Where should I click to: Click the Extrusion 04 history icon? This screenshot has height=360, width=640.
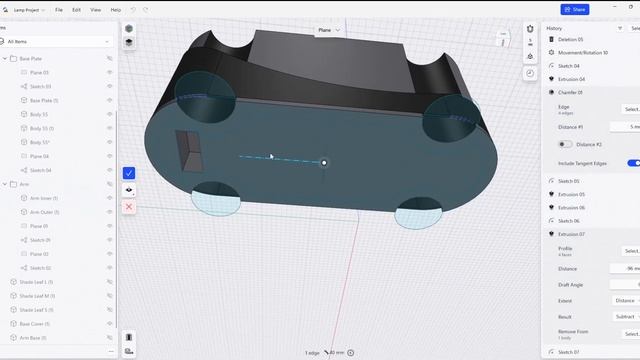(x=551, y=79)
